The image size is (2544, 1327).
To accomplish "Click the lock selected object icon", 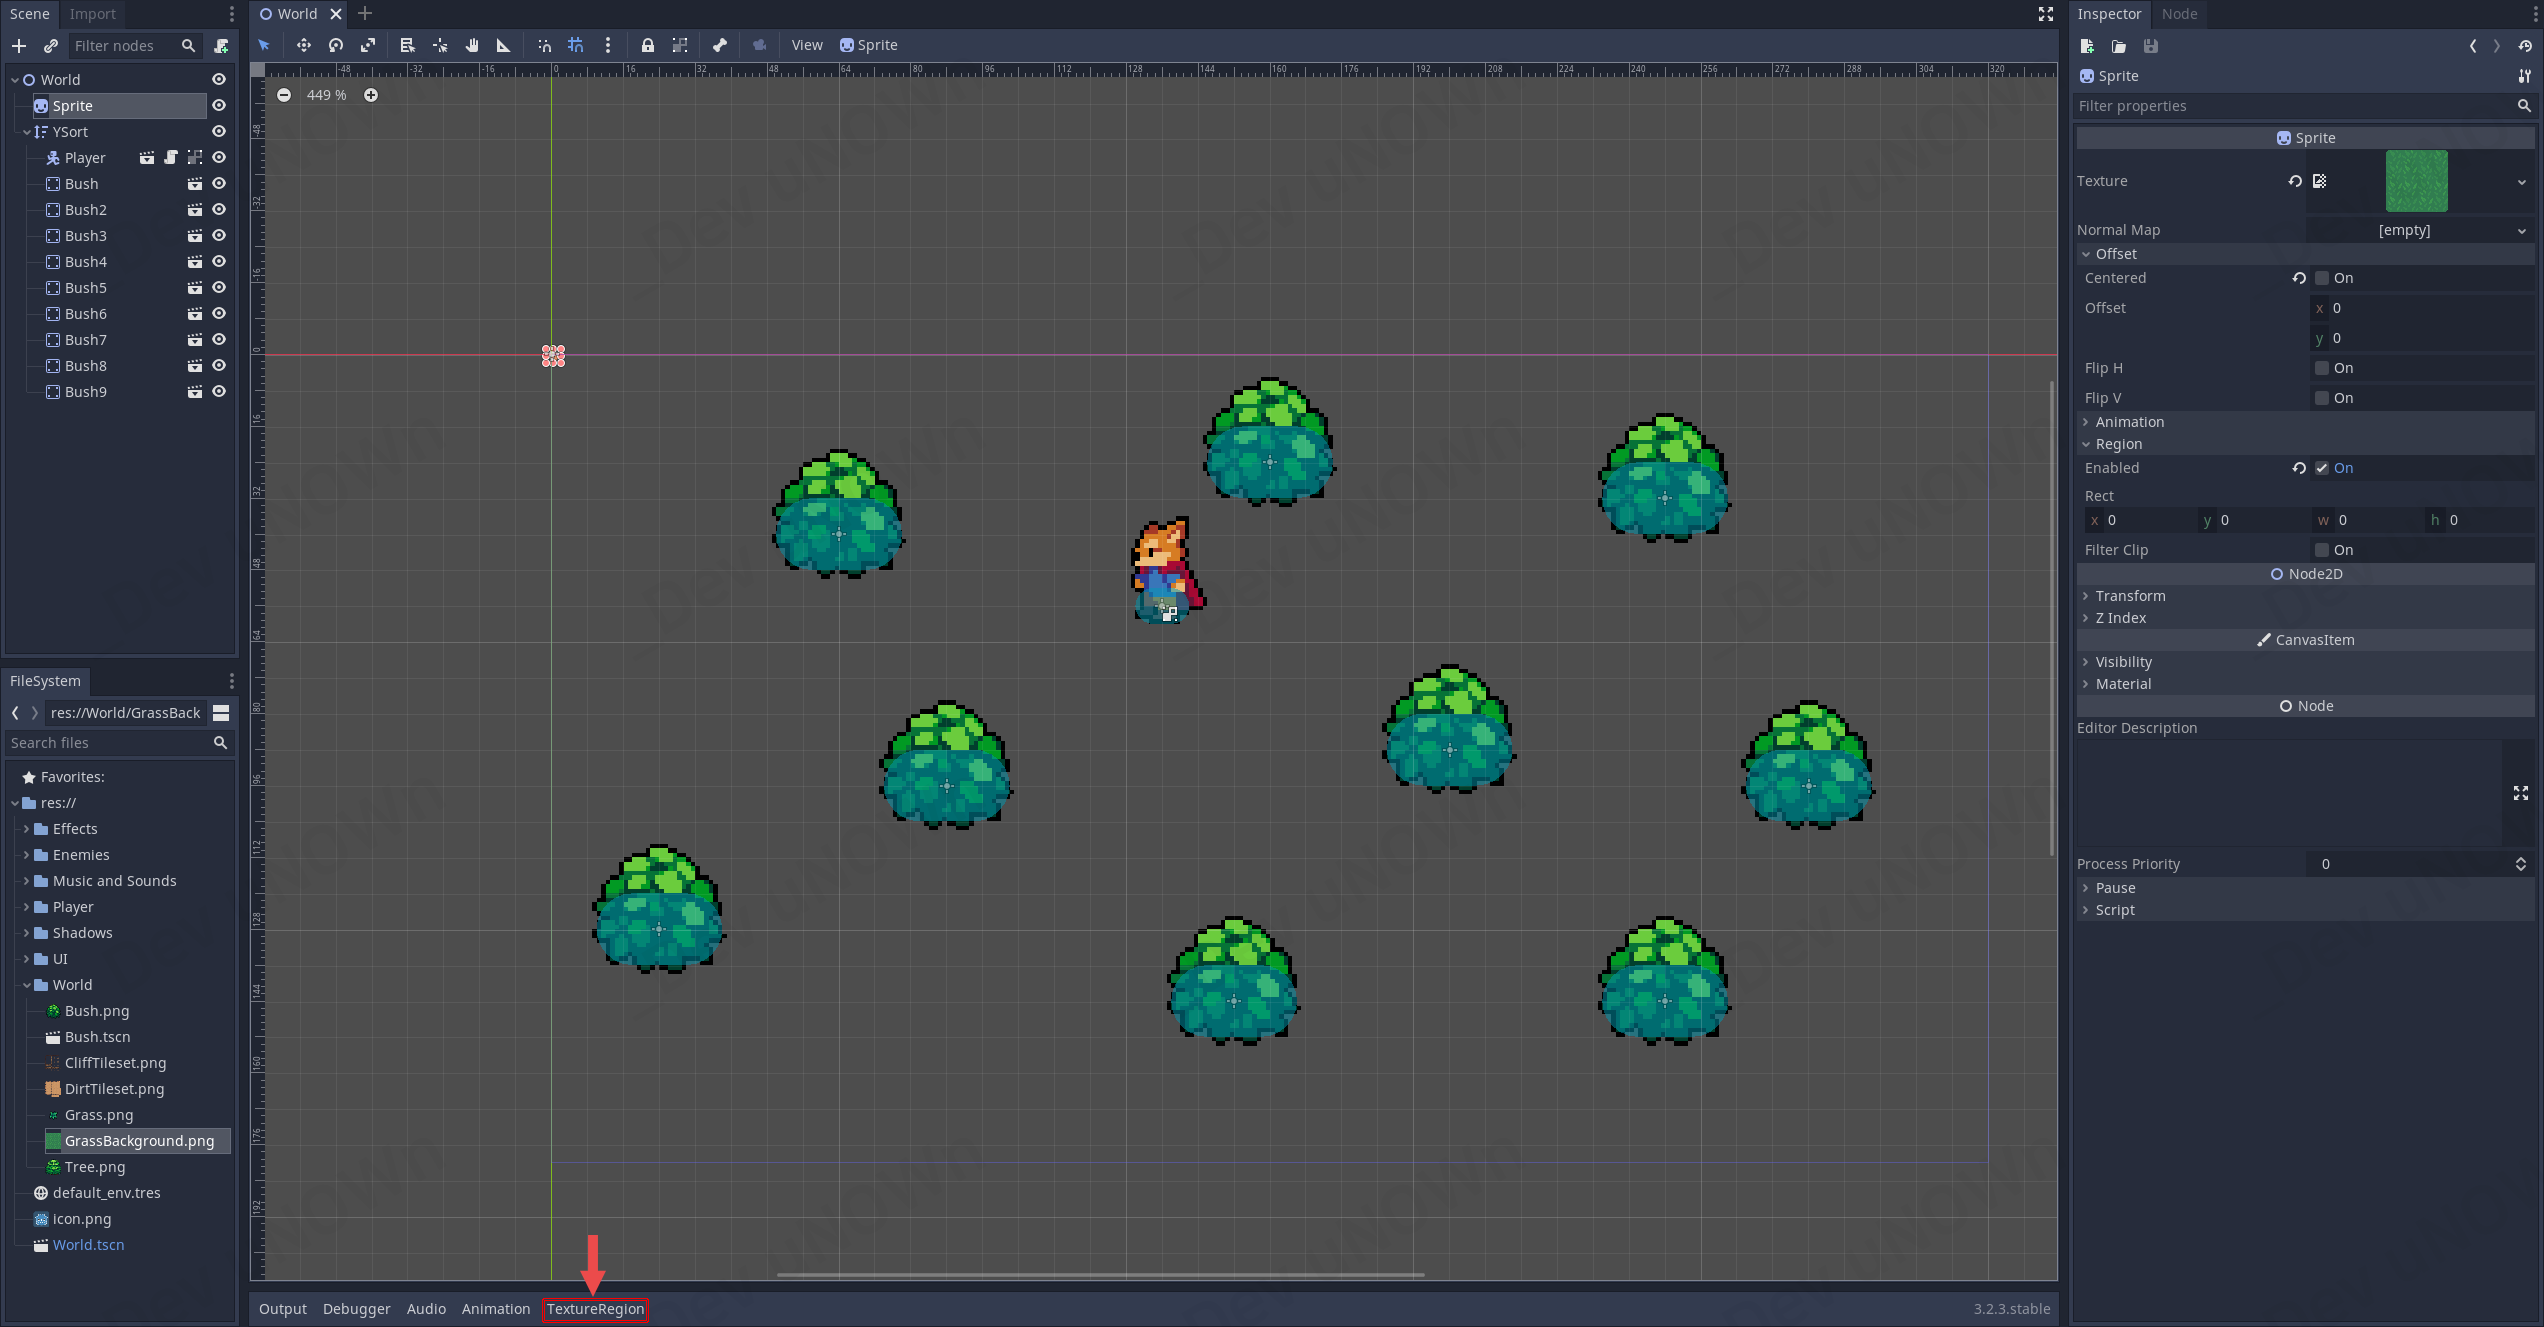I will tap(648, 45).
